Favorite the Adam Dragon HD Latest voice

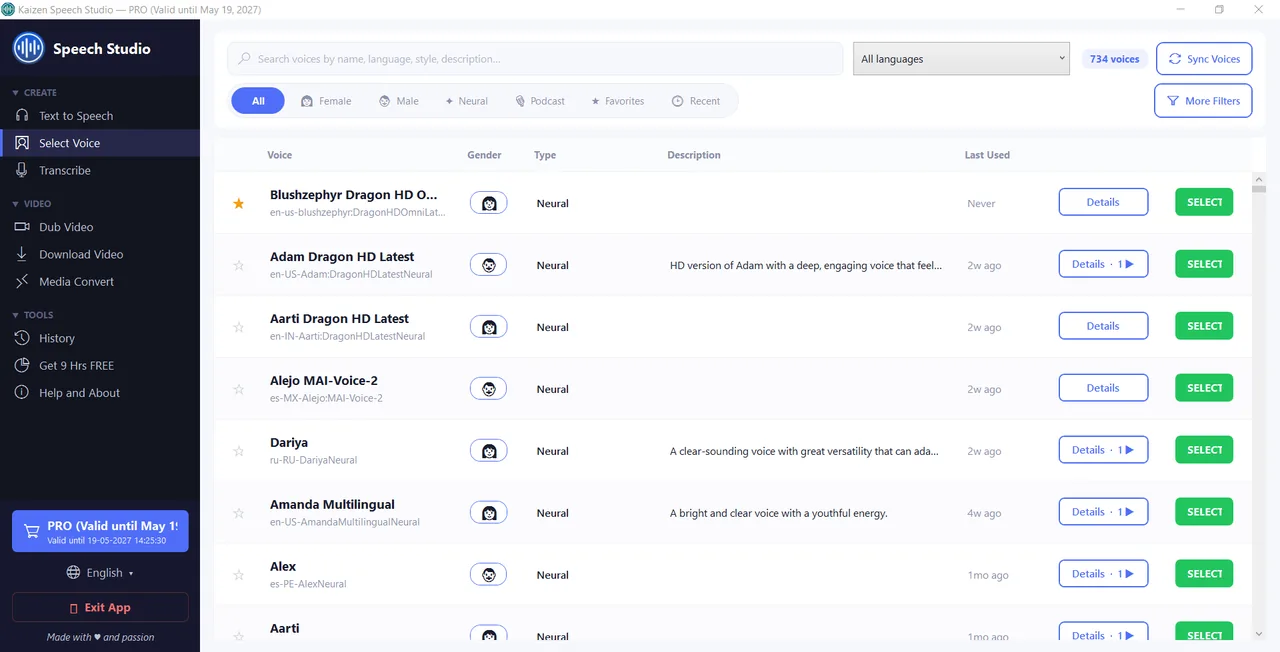click(x=238, y=265)
